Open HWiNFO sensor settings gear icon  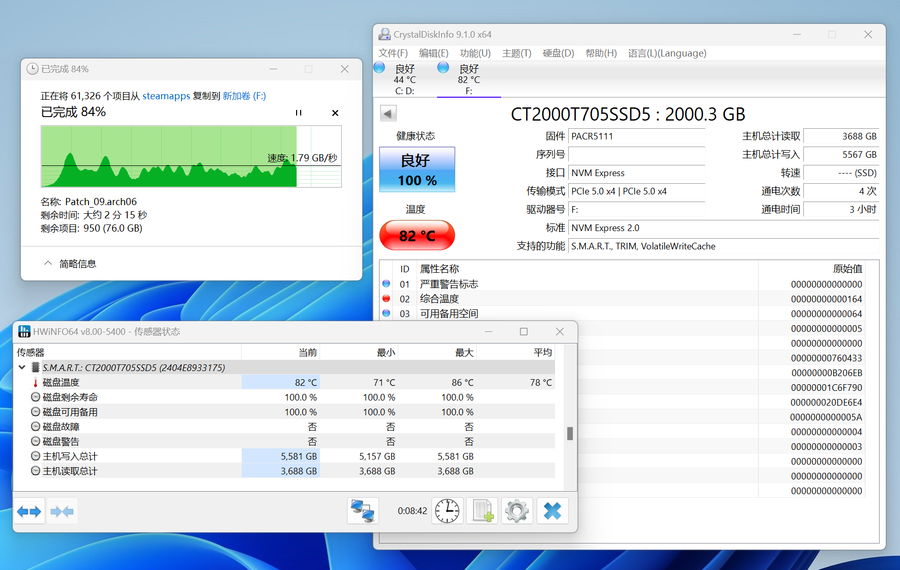(x=516, y=511)
